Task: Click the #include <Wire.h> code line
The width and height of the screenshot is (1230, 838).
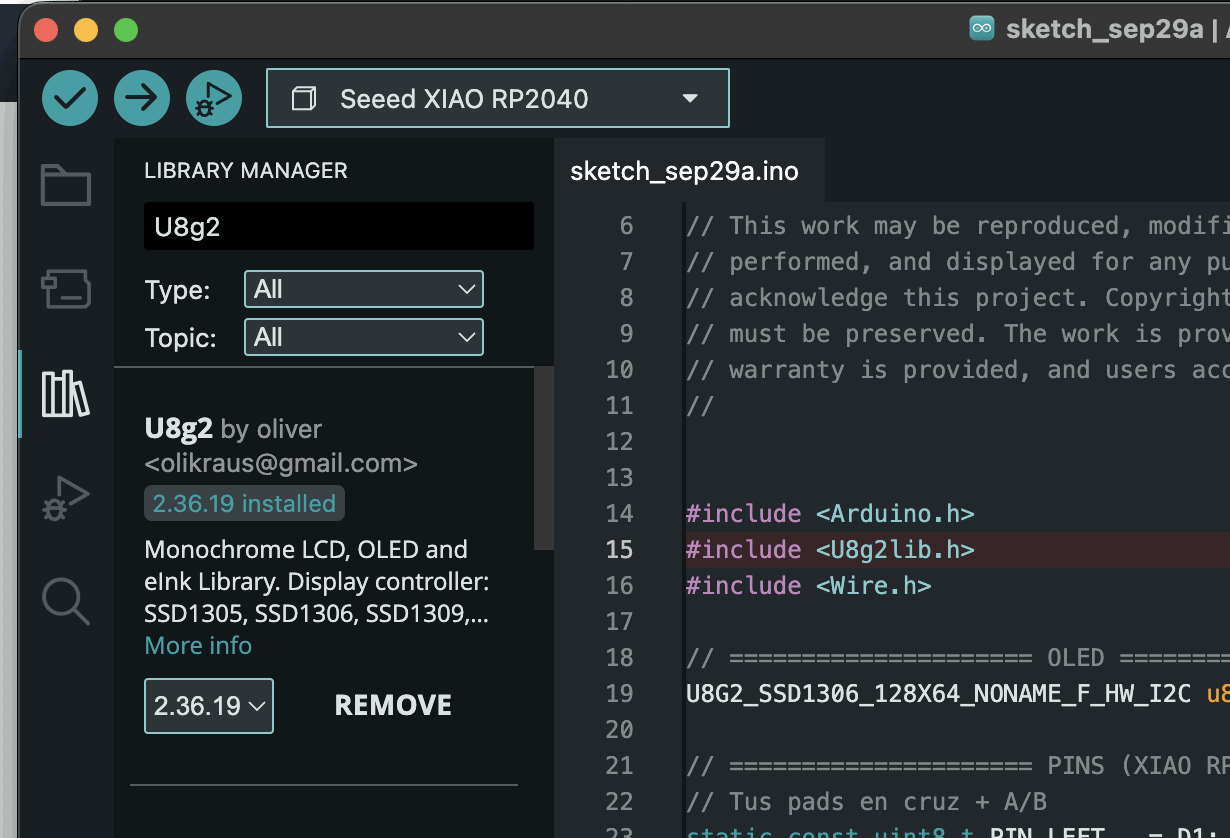Action: [x=808, y=585]
